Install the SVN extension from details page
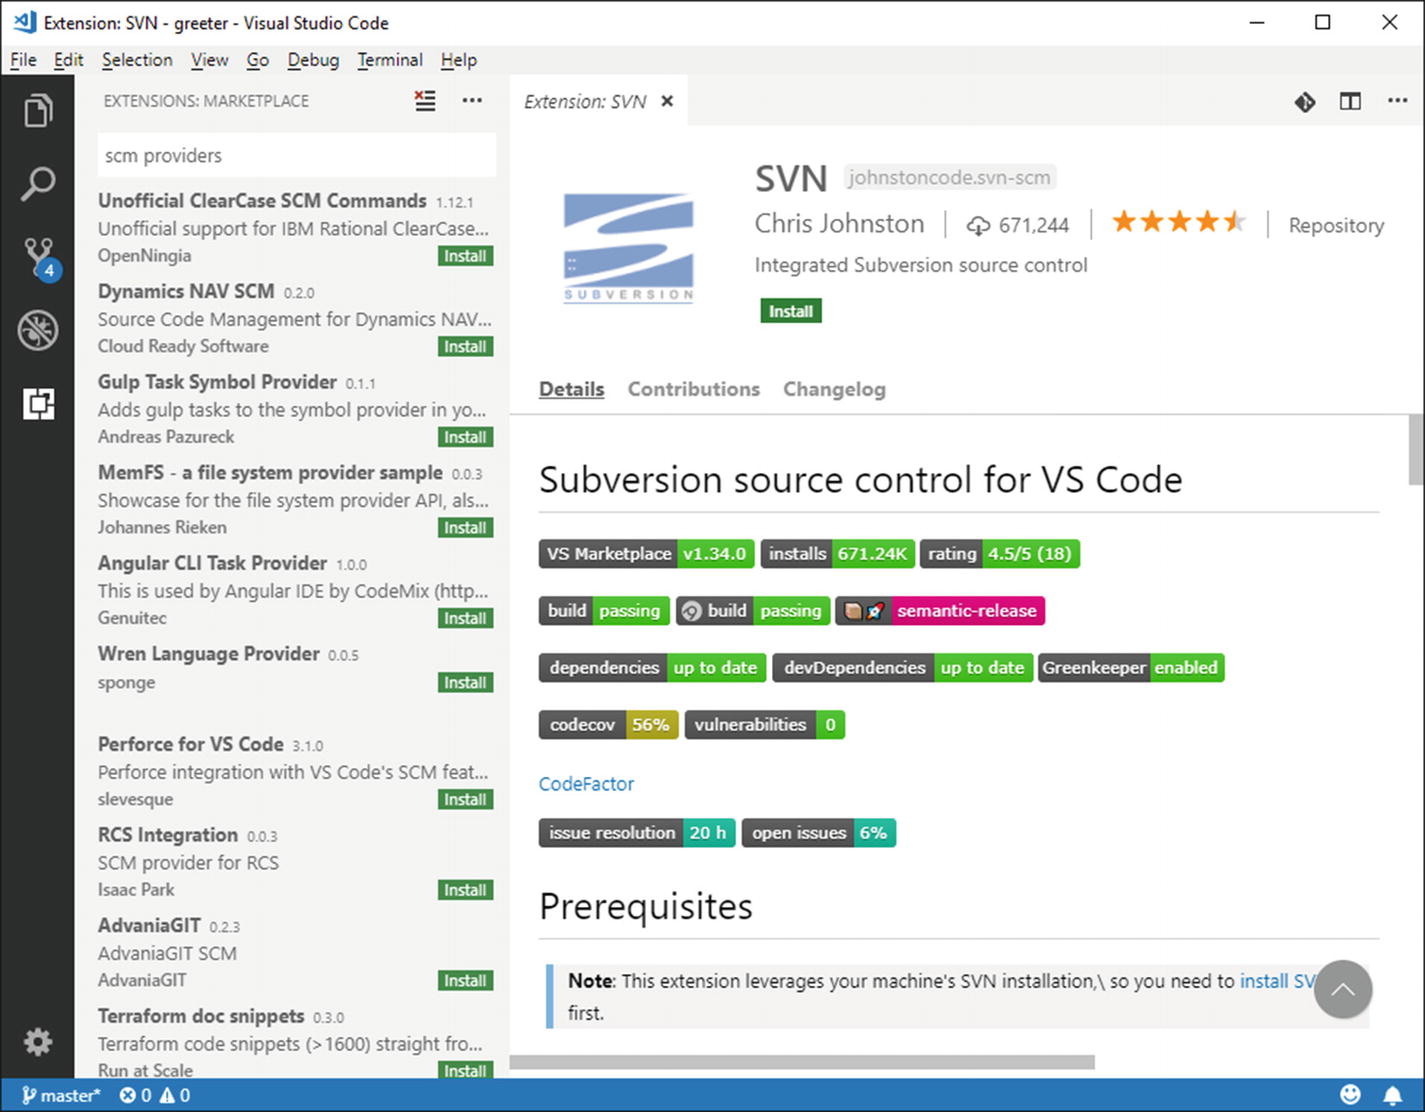The width and height of the screenshot is (1425, 1112). 791,311
